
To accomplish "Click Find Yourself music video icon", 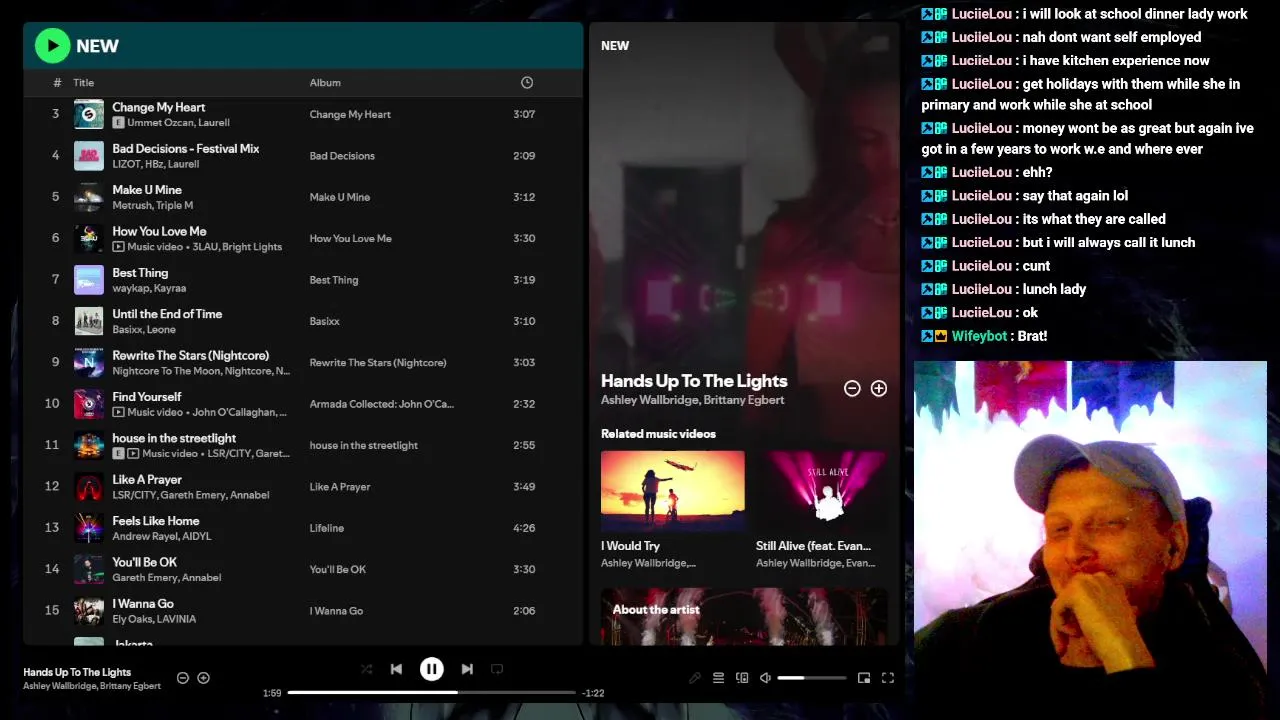I will pyautogui.click(x=118, y=412).
